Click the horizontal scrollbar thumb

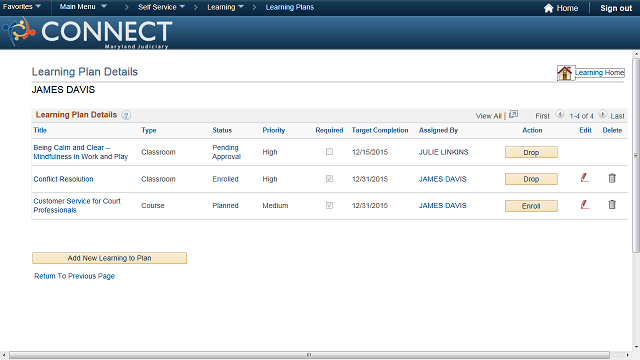tap(309, 355)
